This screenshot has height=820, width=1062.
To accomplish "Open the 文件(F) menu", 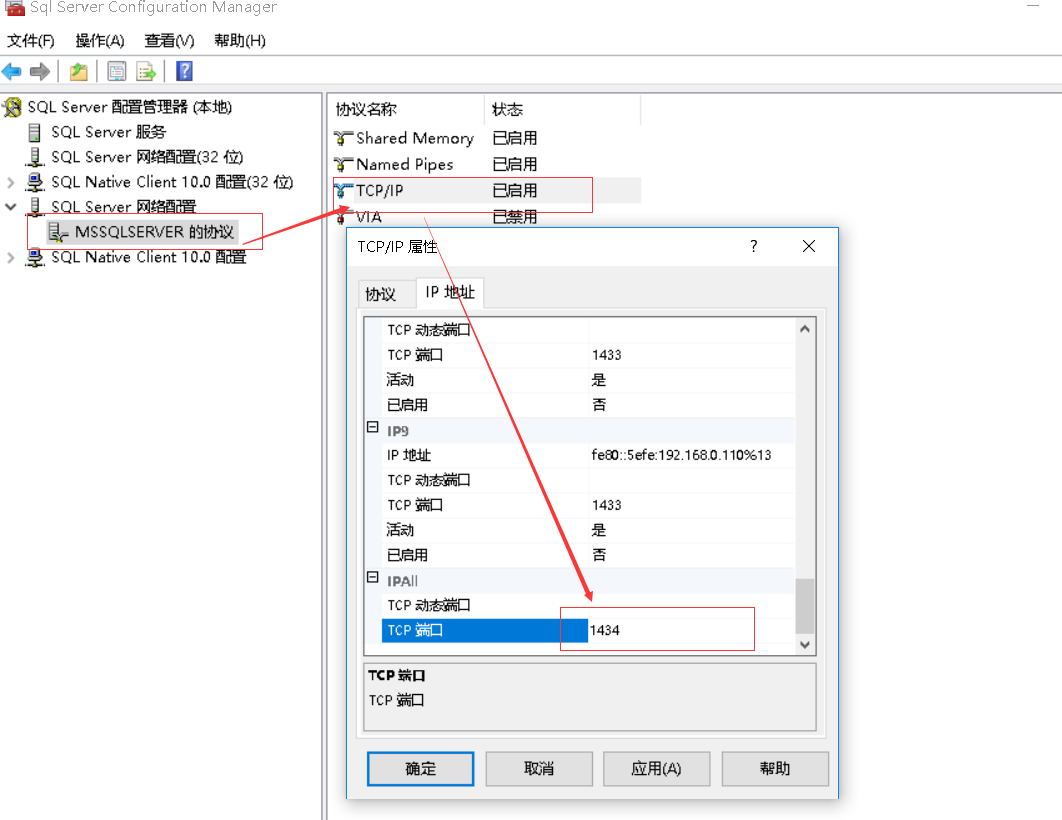I will pos(31,41).
